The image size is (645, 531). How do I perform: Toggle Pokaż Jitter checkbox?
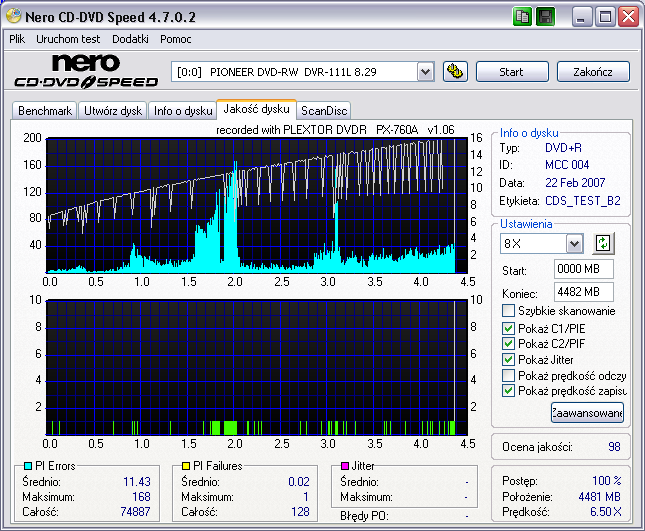tap(508, 359)
